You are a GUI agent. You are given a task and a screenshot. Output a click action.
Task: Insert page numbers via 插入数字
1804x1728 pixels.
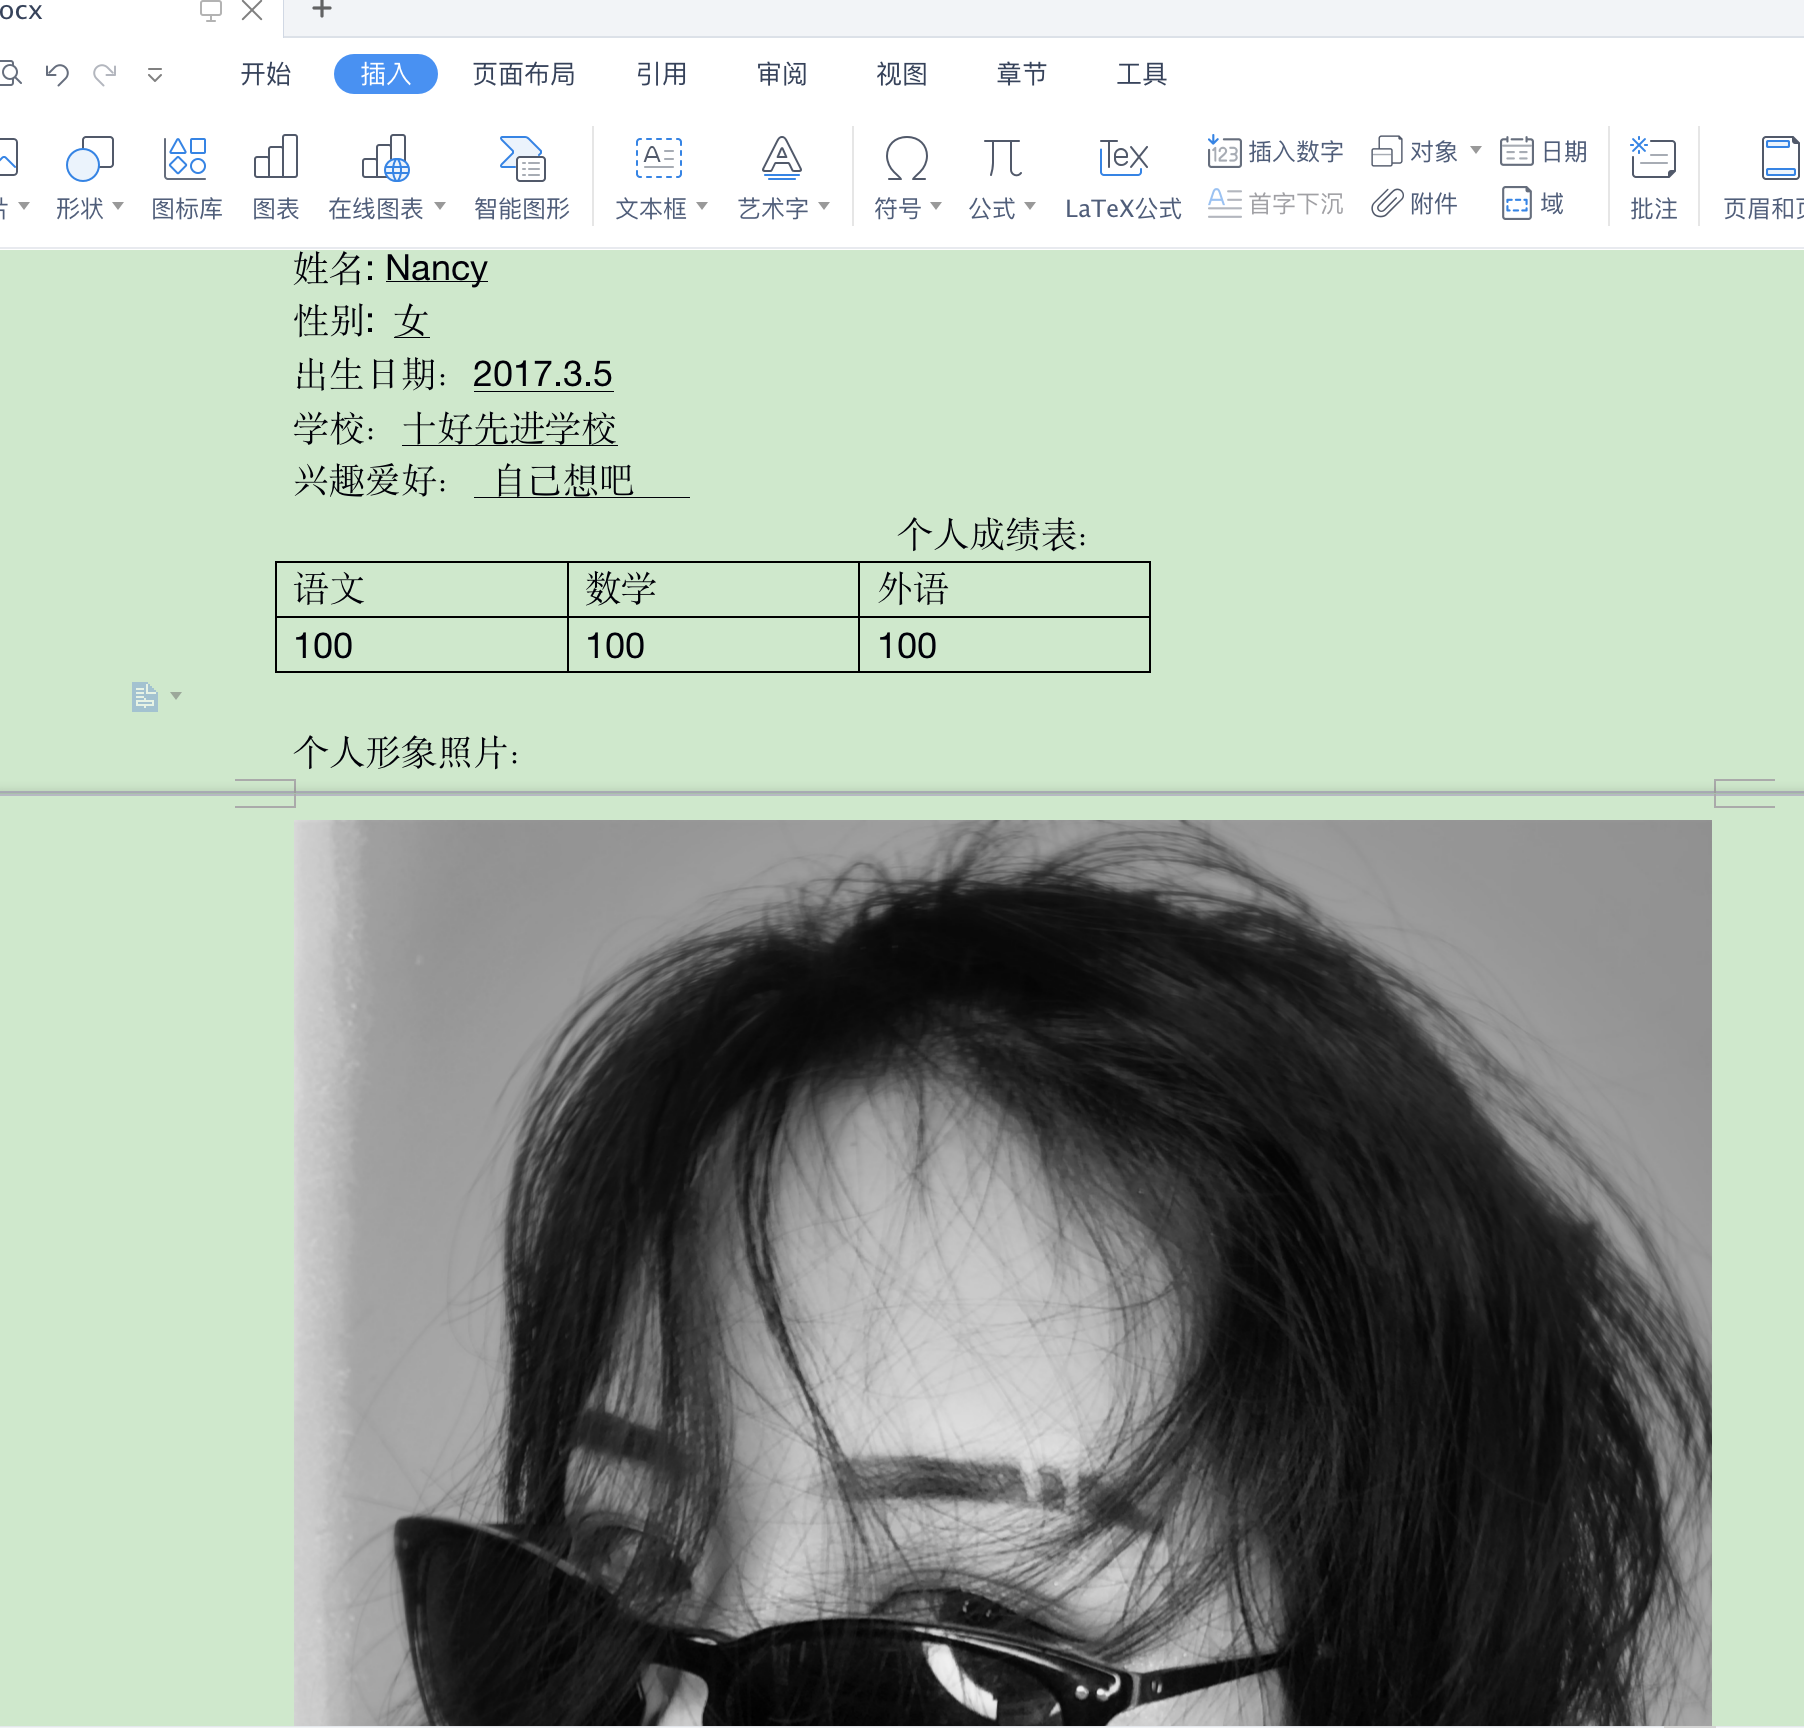(1274, 152)
